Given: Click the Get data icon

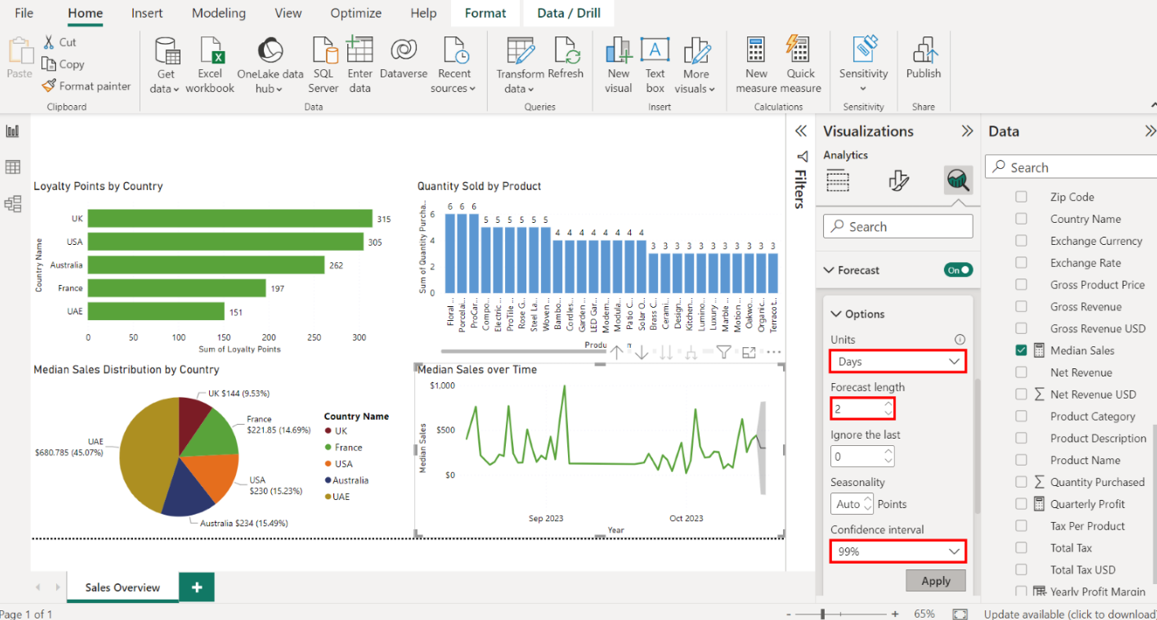Looking at the screenshot, I should click(166, 52).
